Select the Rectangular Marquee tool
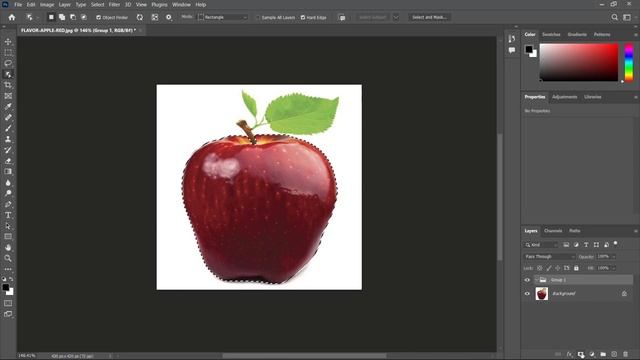The image size is (640, 360). click(8, 53)
